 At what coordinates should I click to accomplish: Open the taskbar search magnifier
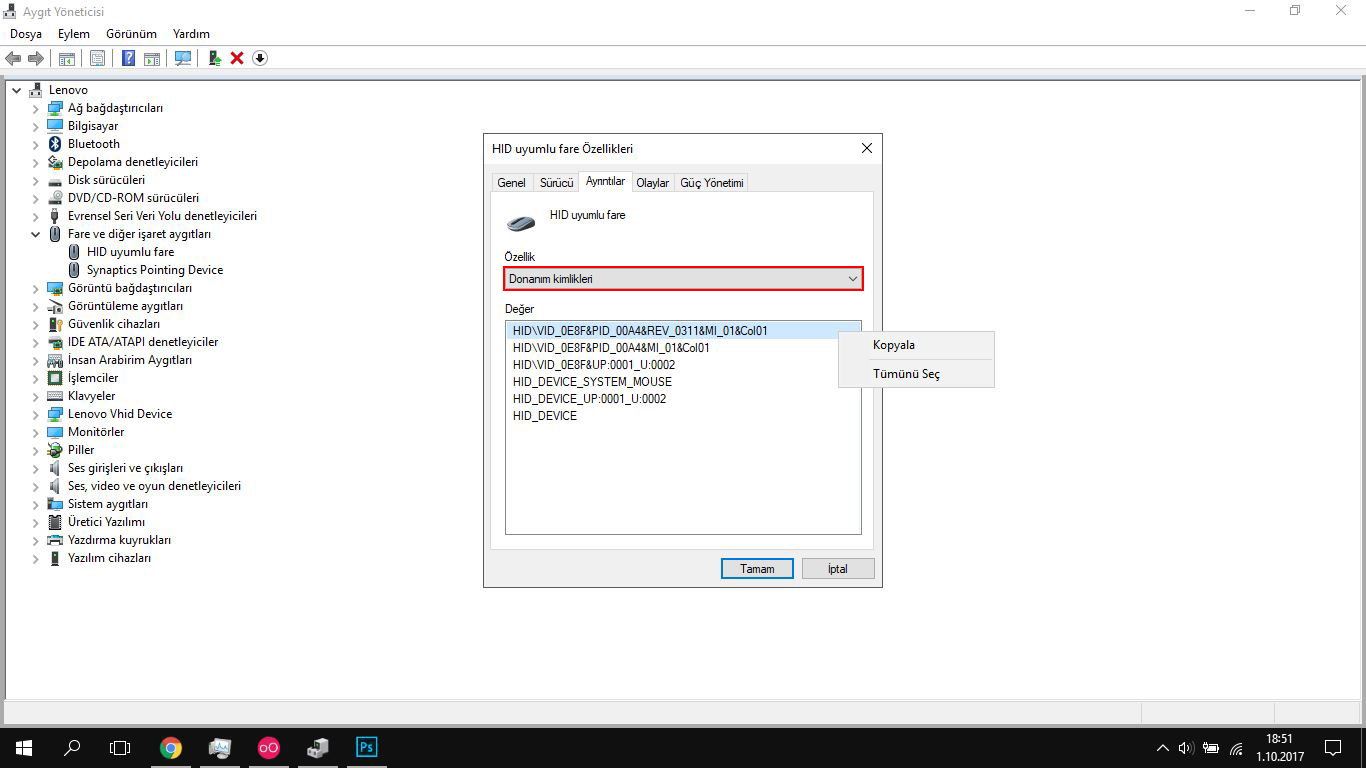pos(72,747)
